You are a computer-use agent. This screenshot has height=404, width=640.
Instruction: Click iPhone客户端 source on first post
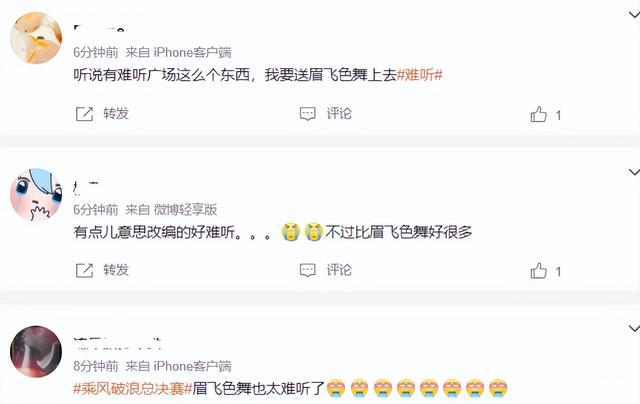point(193,52)
